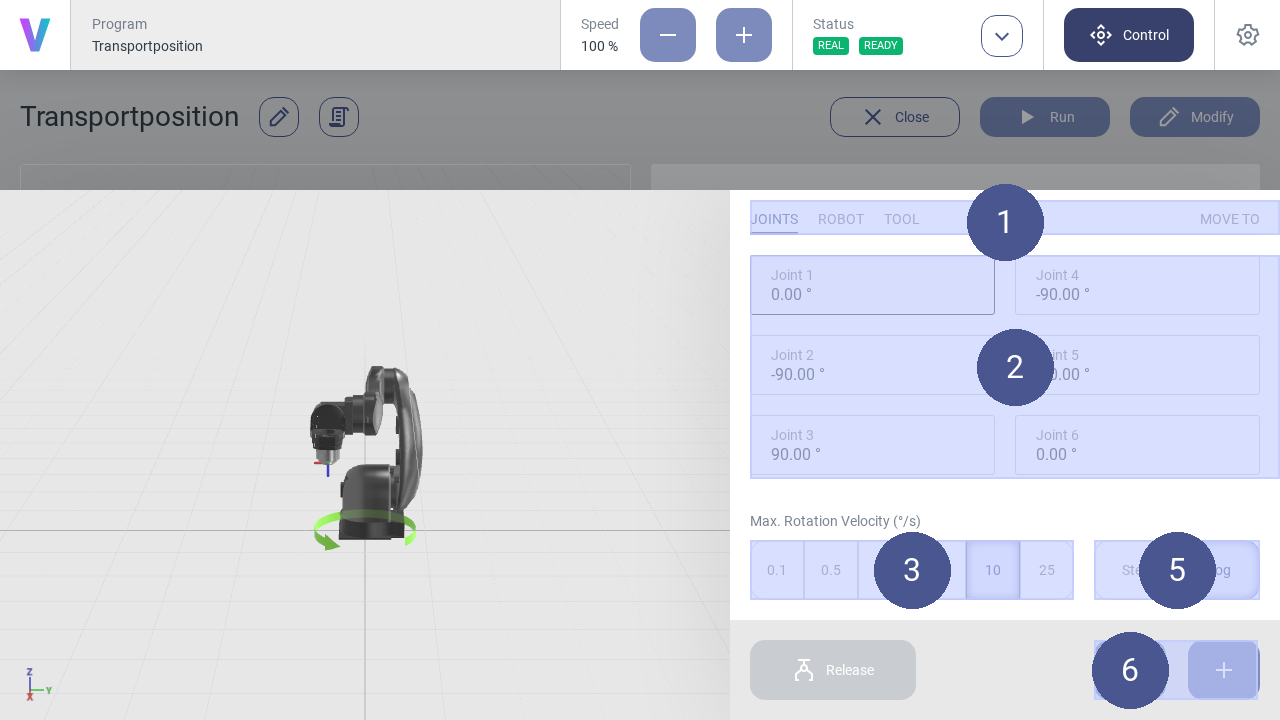Select 10 degrees per second velocity
The width and height of the screenshot is (1280, 720).
click(993, 570)
